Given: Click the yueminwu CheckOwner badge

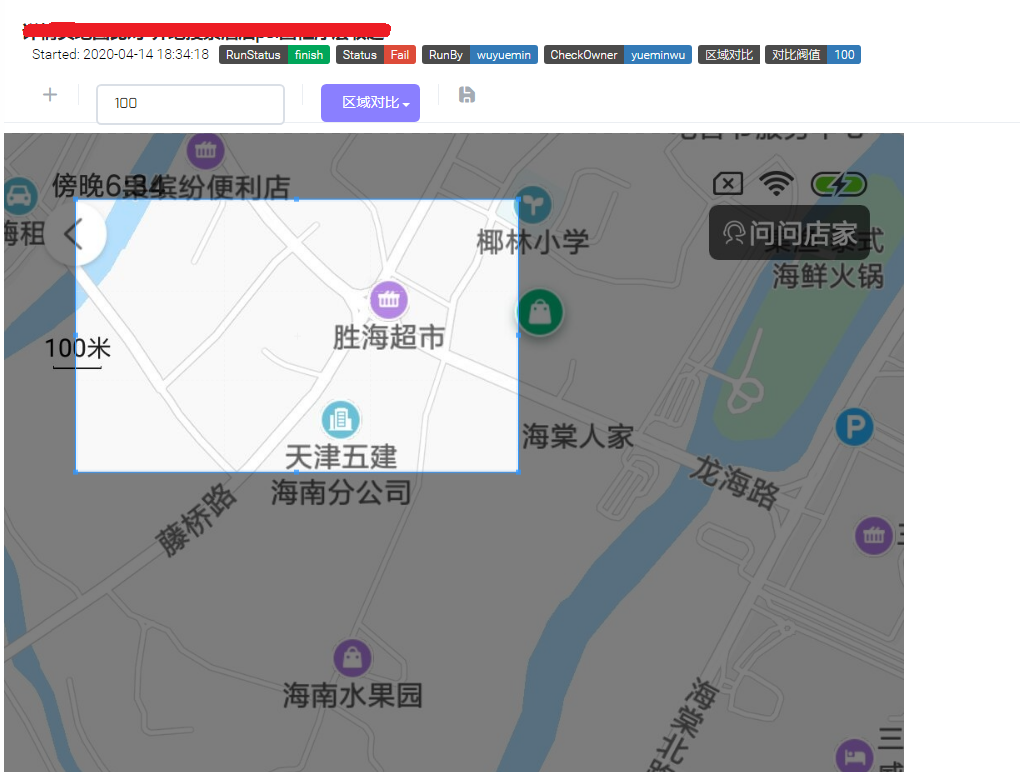Looking at the screenshot, I should coord(658,55).
